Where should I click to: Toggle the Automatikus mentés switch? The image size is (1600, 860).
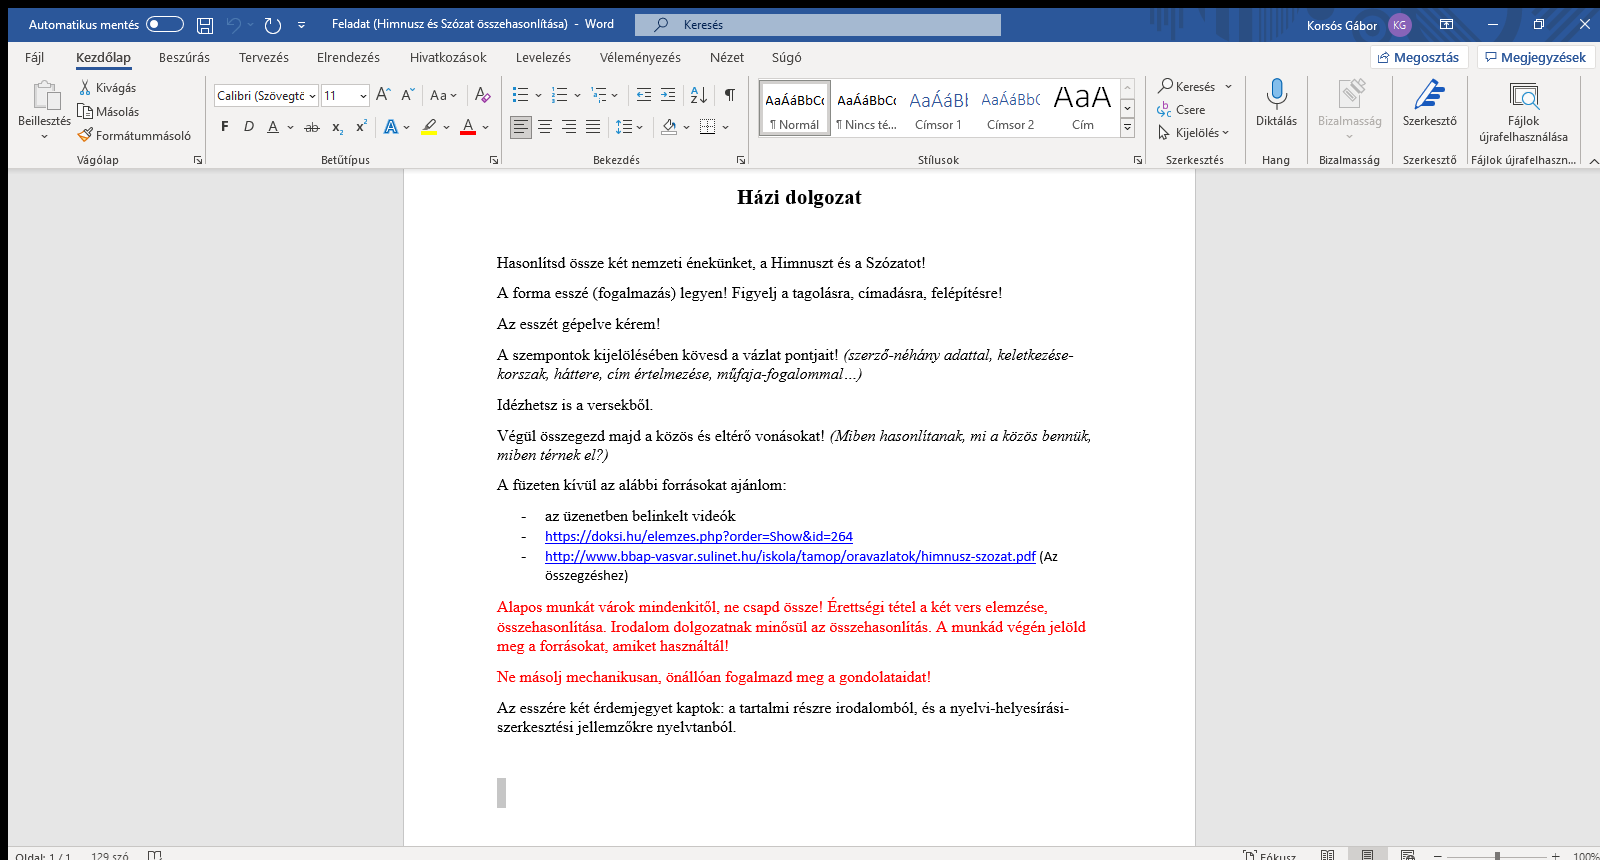click(165, 24)
